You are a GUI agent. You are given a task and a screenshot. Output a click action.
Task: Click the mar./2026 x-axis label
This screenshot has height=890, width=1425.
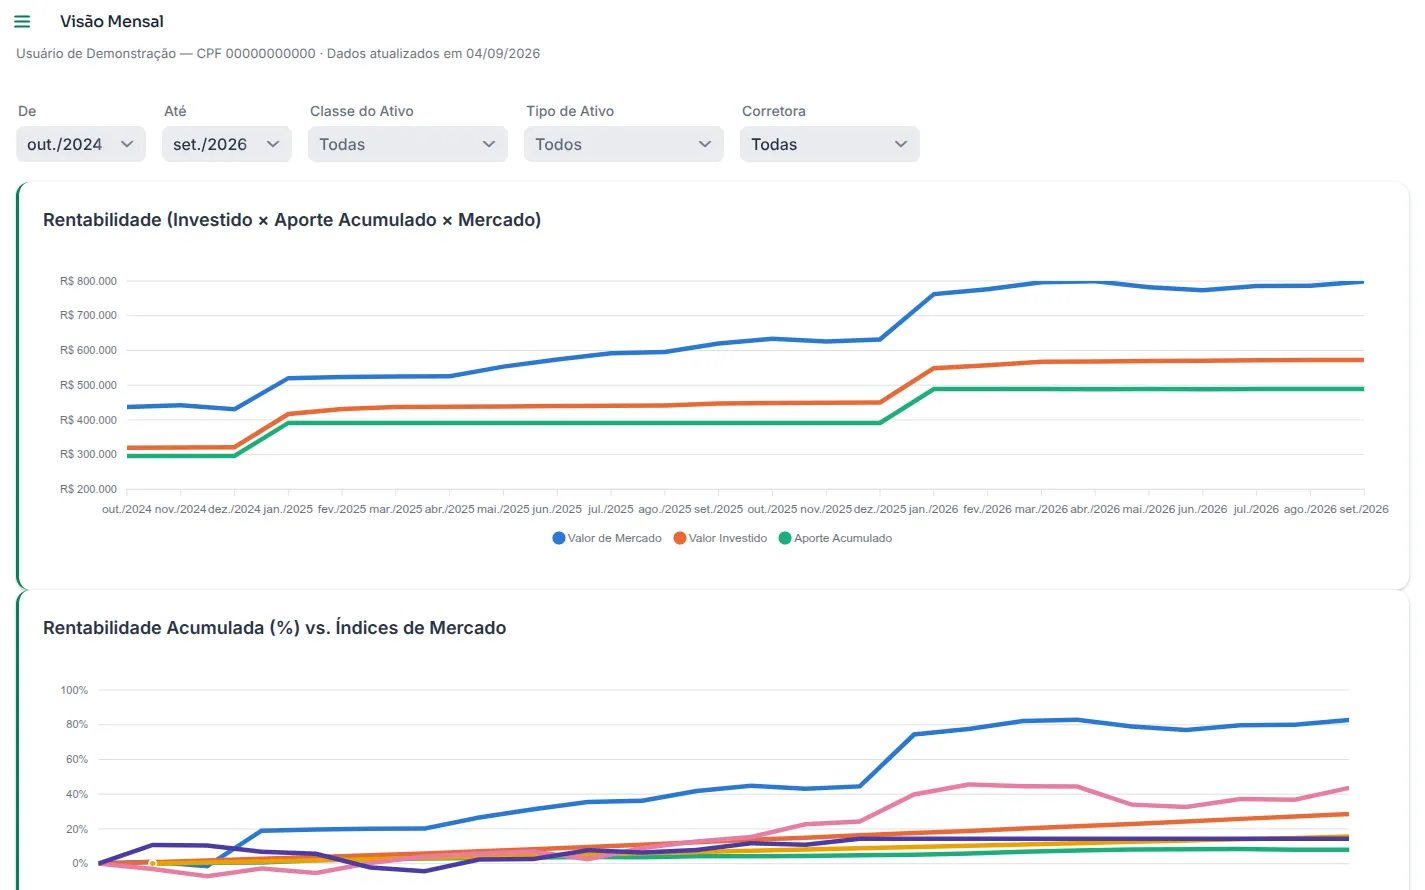[x=1041, y=509]
